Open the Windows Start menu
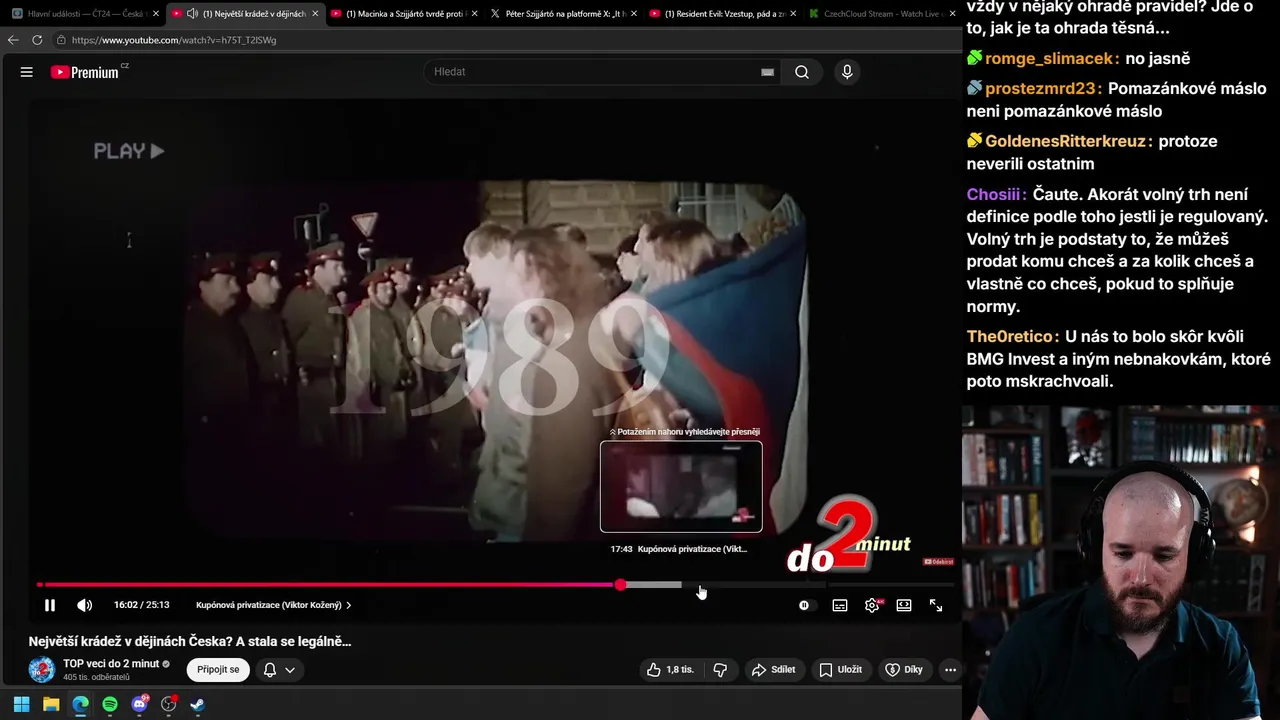The height and width of the screenshot is (720, 1280). coord(21,704)
